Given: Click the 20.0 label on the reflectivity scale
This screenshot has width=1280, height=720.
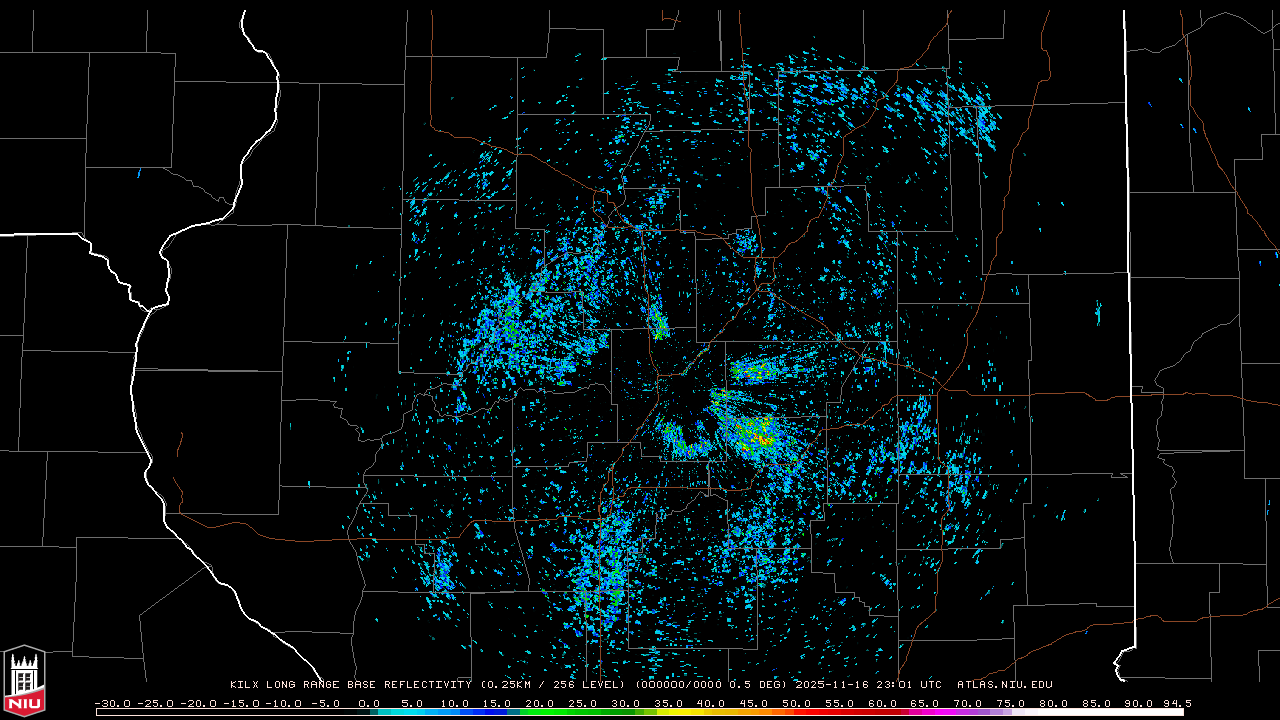Looking at the screenshot, I should pos(540,703).
